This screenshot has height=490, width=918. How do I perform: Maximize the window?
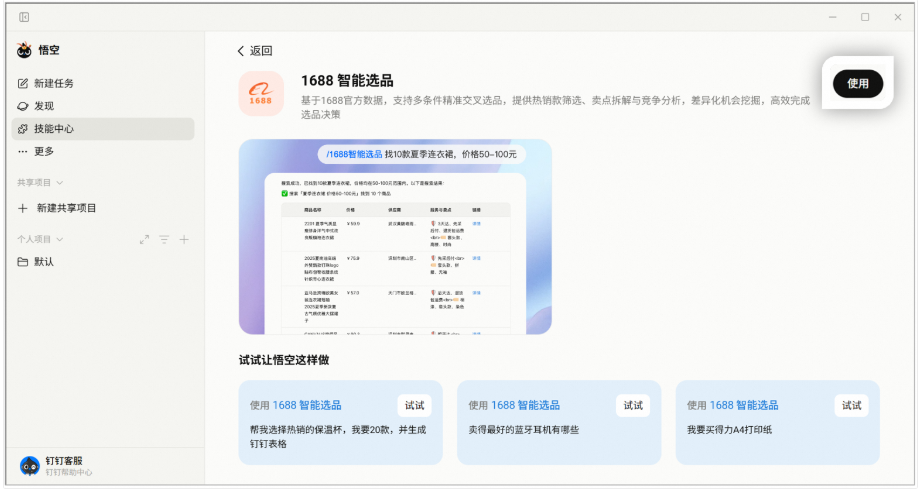click(865, 18)
